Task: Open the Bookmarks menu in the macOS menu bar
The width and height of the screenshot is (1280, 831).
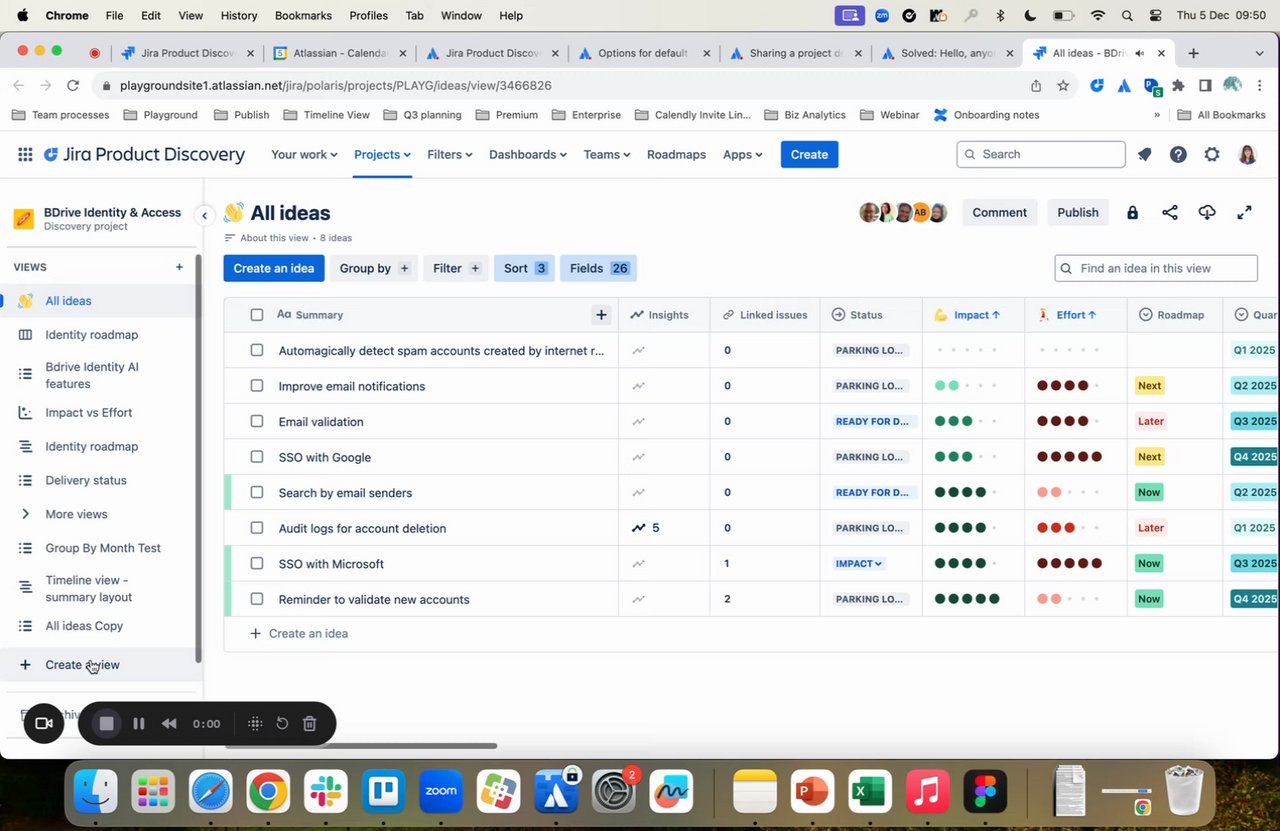Action: (301, 15)
